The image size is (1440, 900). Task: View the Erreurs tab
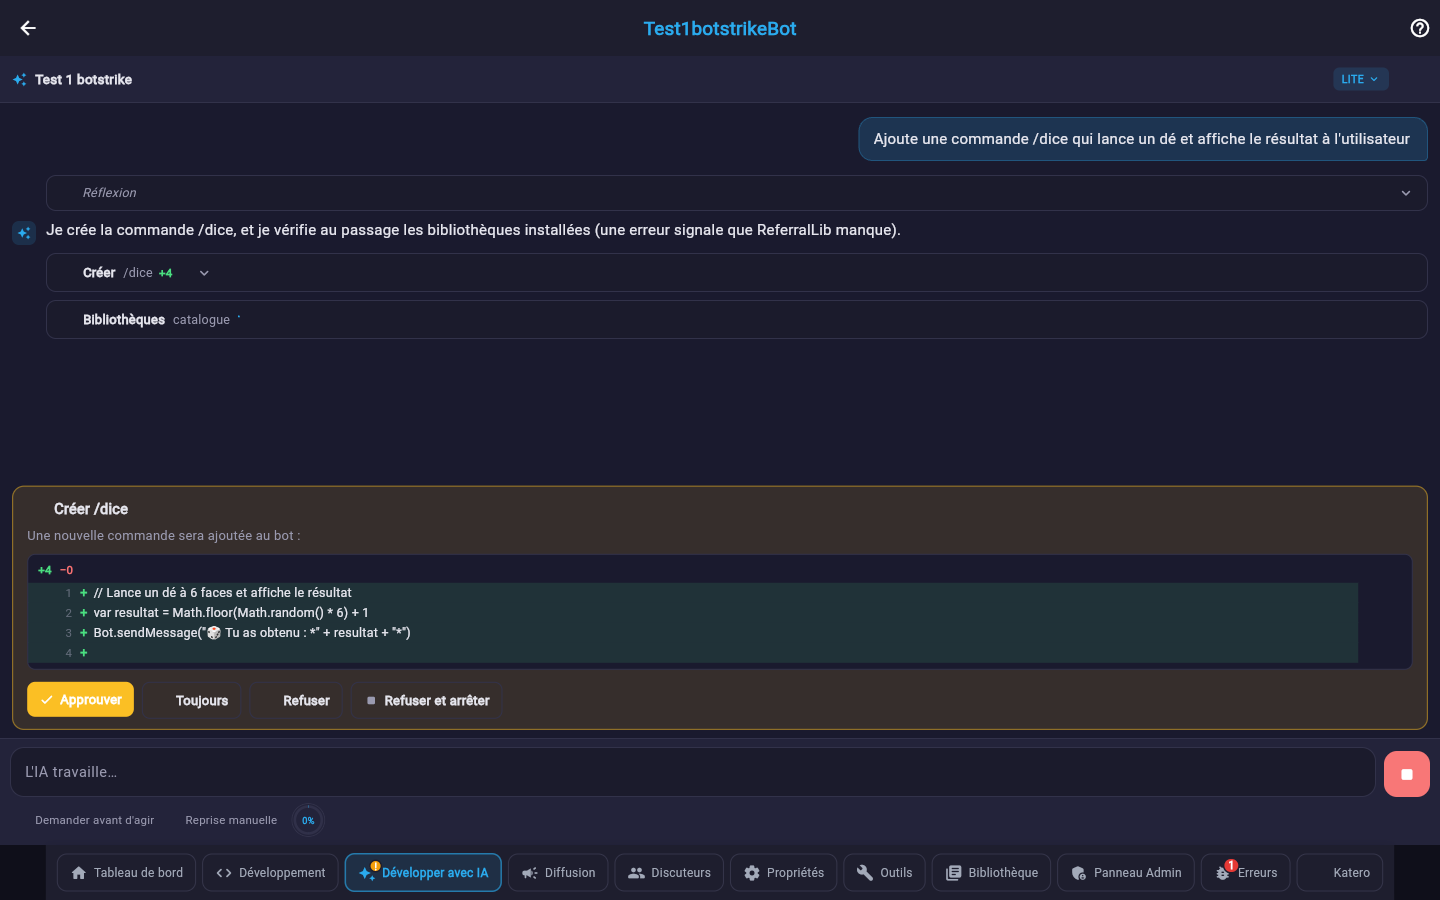pos(1246,873)
